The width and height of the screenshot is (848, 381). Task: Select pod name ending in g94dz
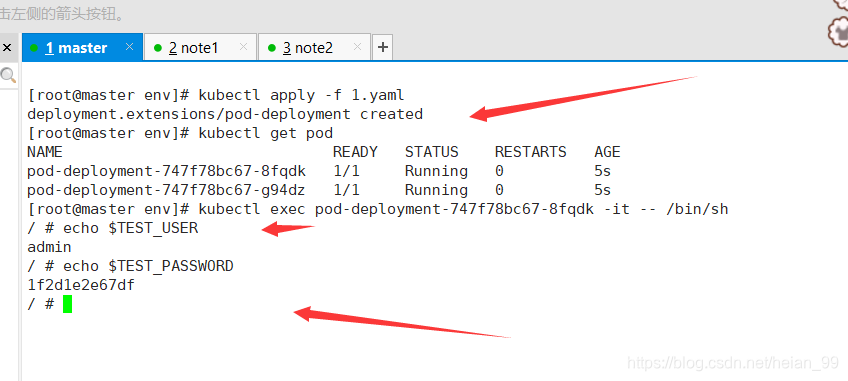167,190
